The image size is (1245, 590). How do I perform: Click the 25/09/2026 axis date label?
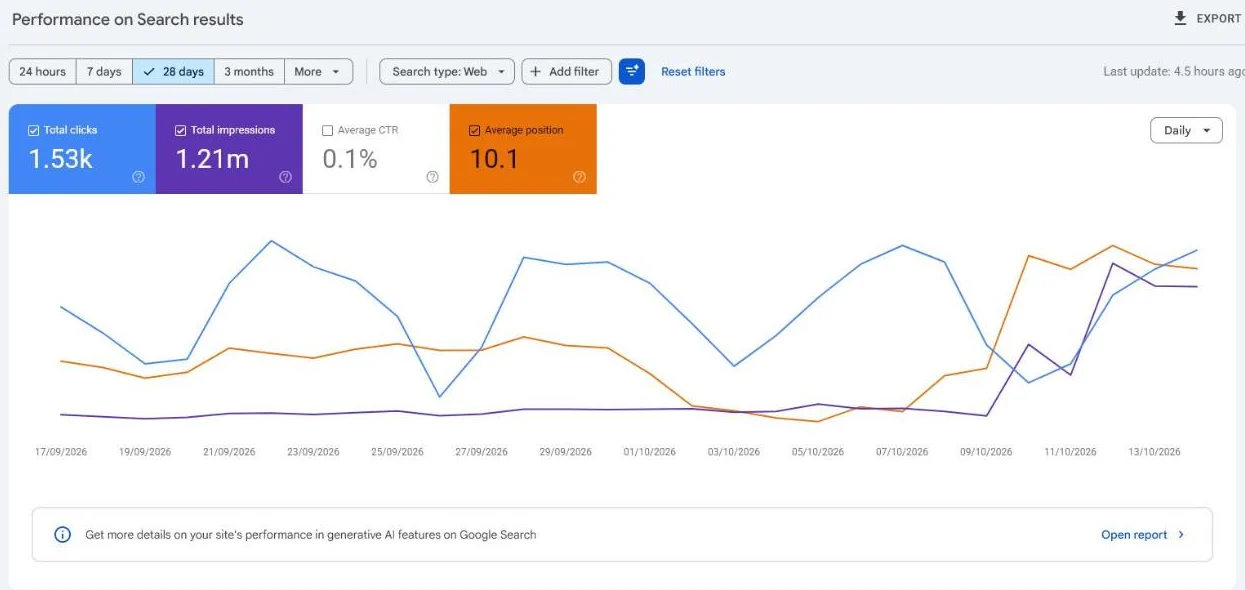point(397,452)
